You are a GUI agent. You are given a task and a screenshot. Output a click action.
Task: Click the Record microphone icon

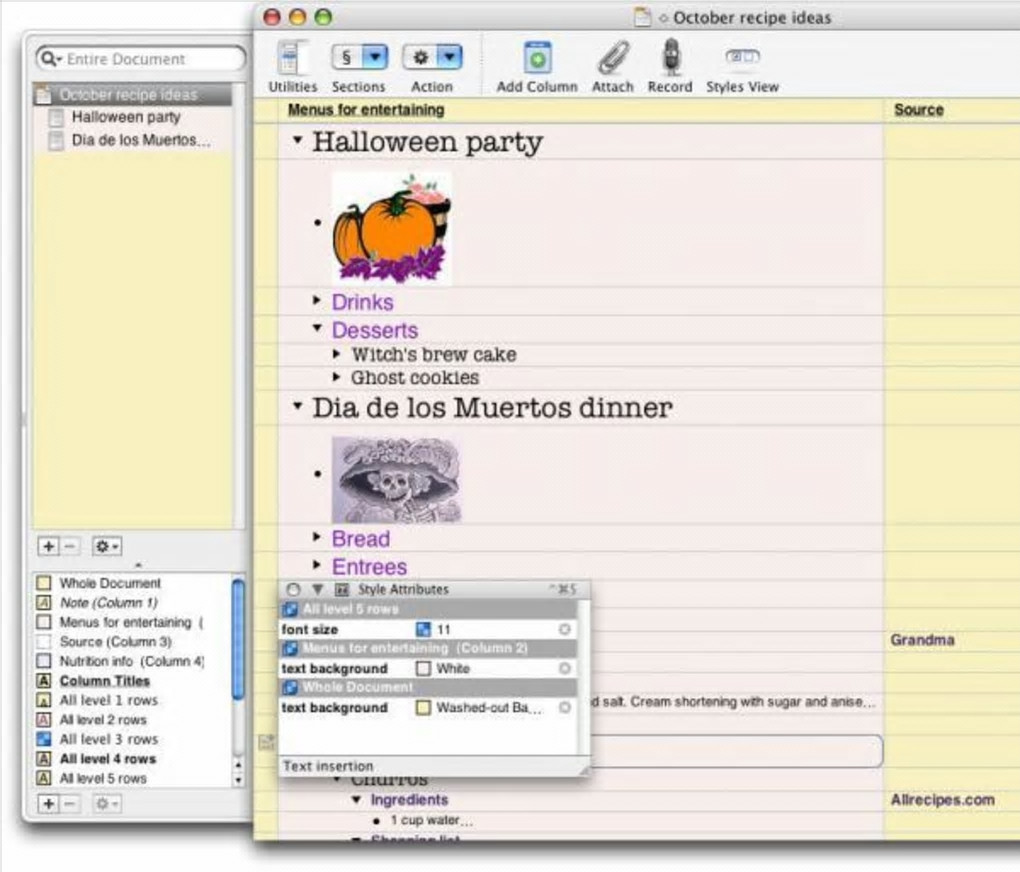coord(671,57)
